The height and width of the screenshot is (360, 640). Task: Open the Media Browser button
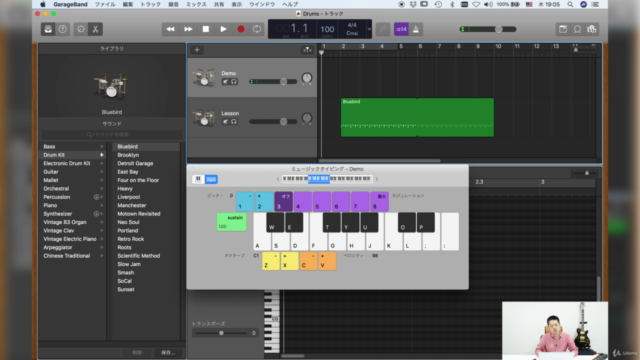point(592,29)
